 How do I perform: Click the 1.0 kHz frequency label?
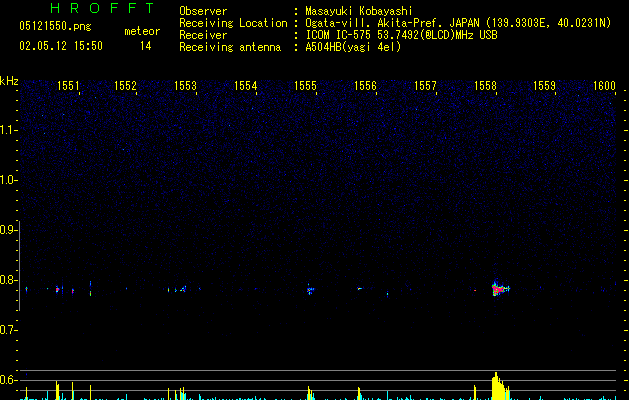8,180
